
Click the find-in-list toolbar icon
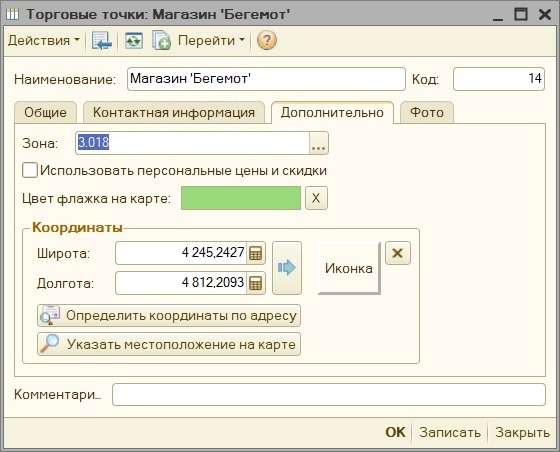pyautogui.click(x=102, y=41)
